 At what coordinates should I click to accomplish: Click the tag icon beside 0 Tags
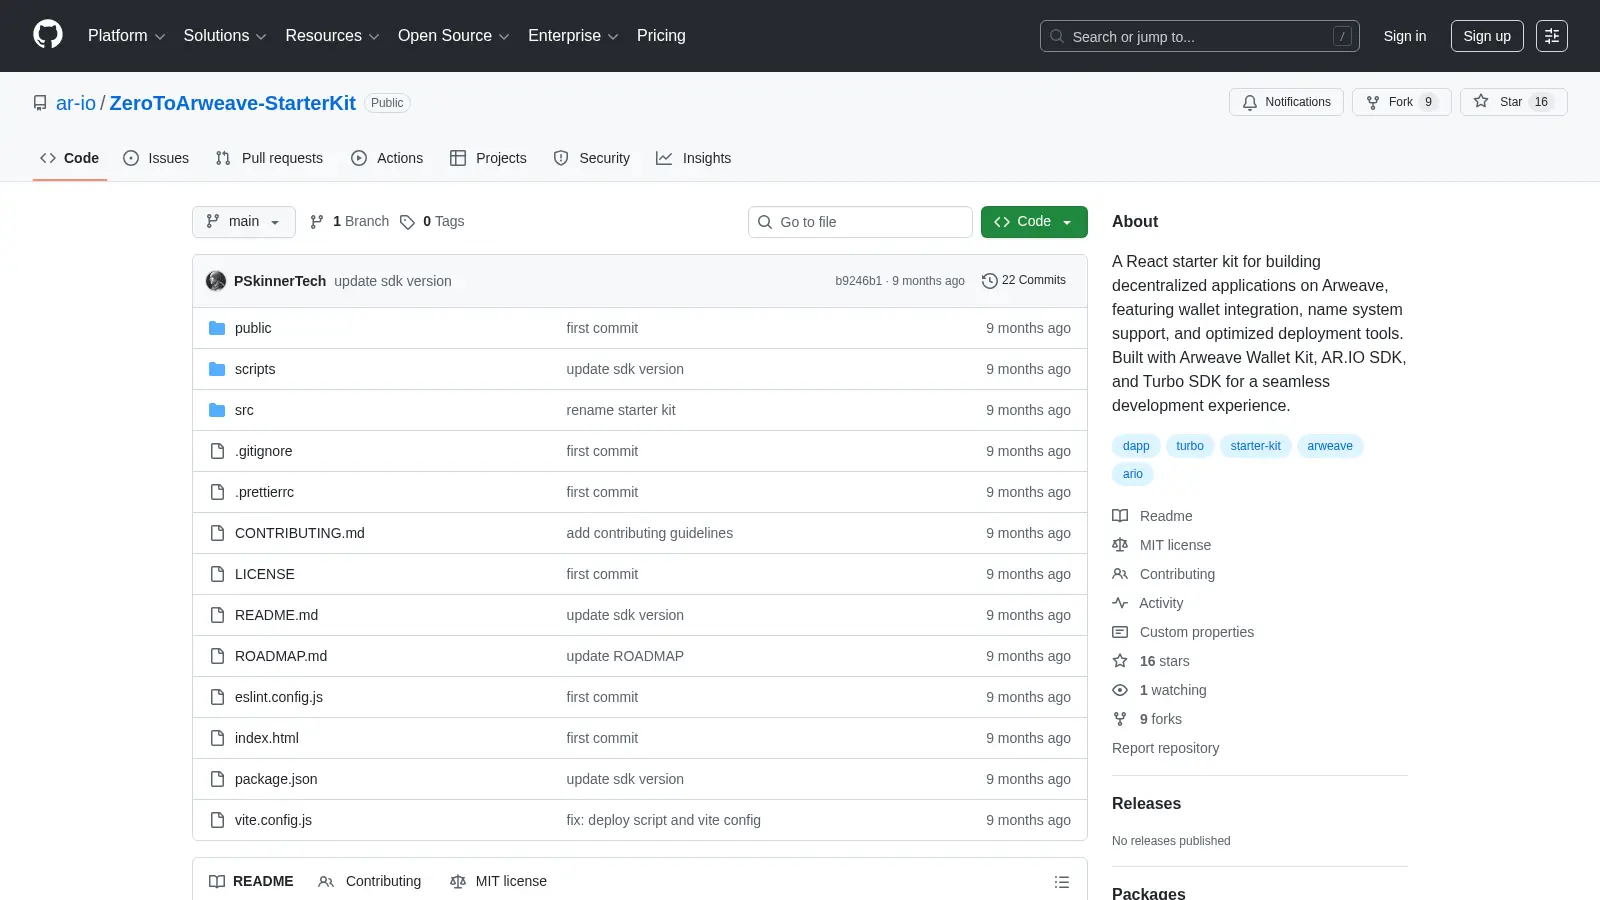(407, 222)
